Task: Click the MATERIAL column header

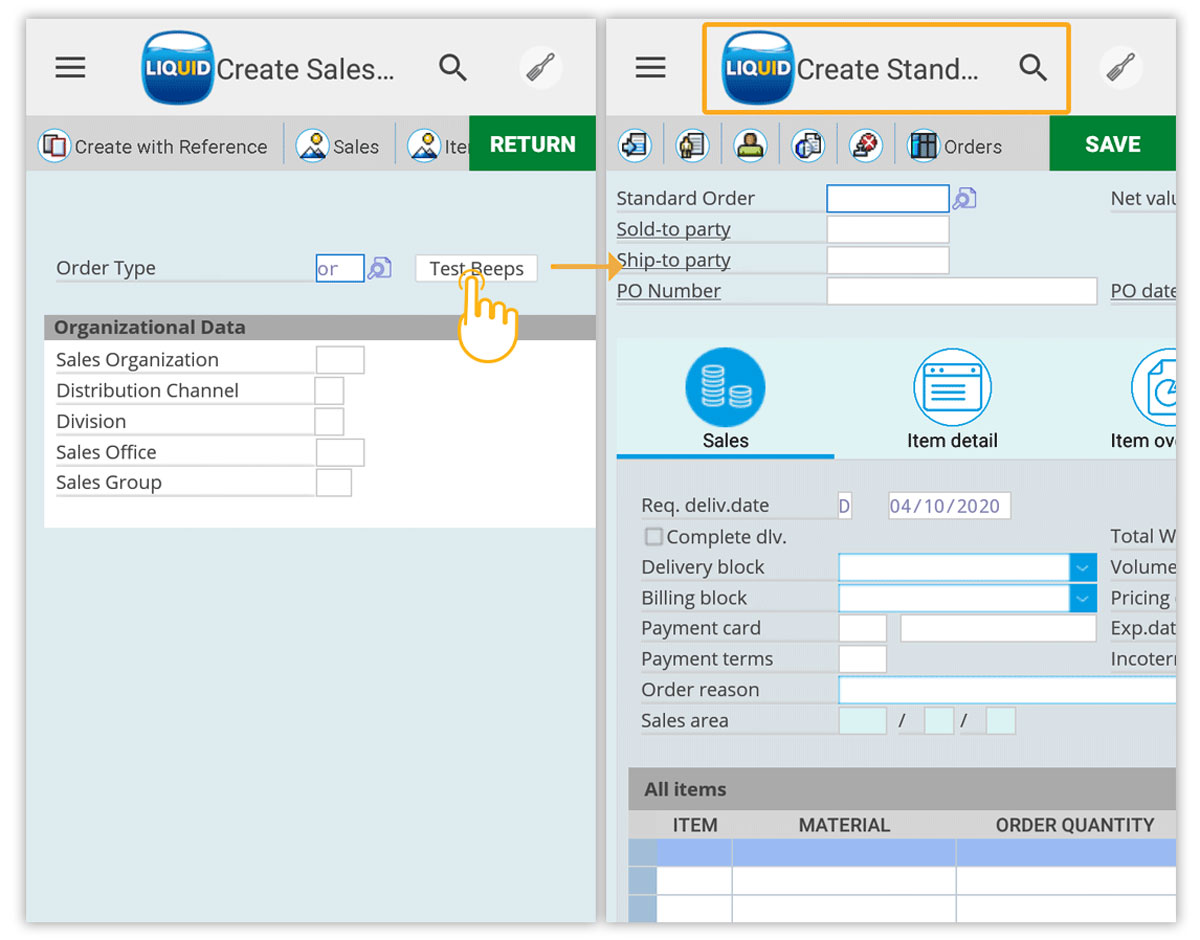Action: (x=844, y=825)
